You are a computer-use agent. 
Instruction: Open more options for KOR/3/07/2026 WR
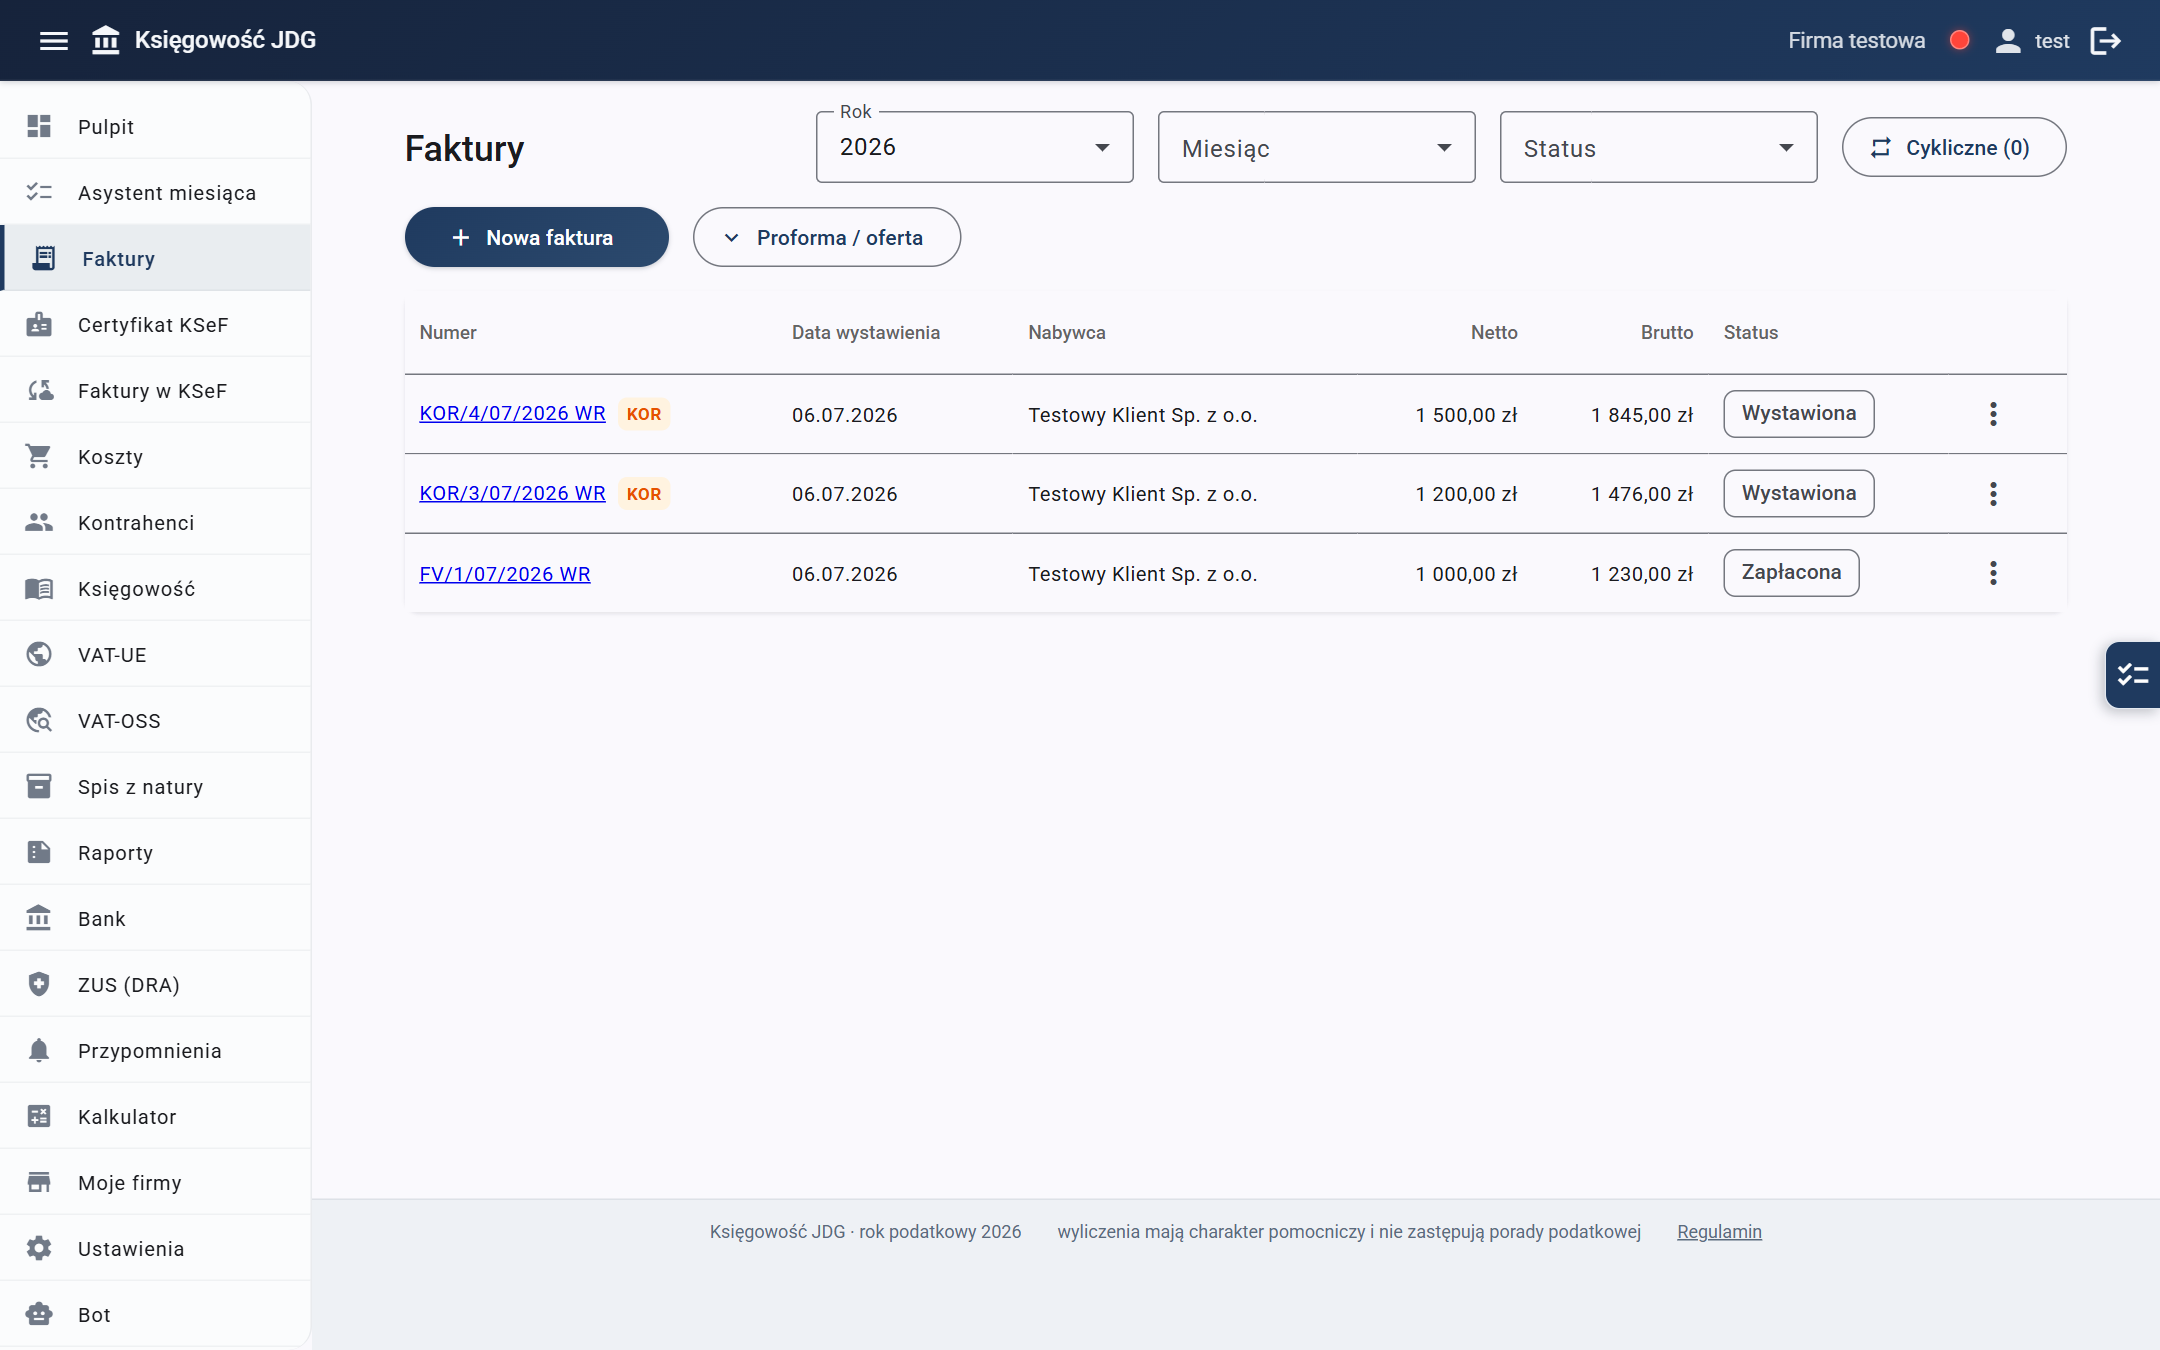(x=1993, y=494)
